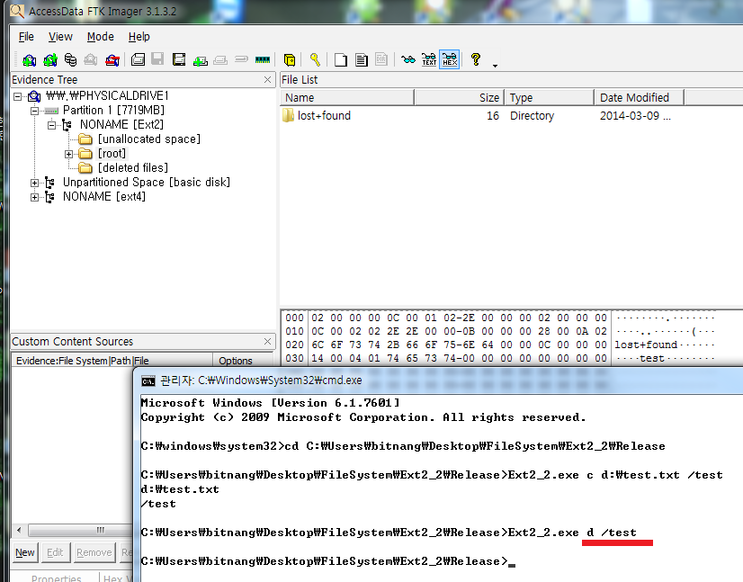Close the Custom Content Sources panel
Screen dimensions: 743x582
point(267,341)
